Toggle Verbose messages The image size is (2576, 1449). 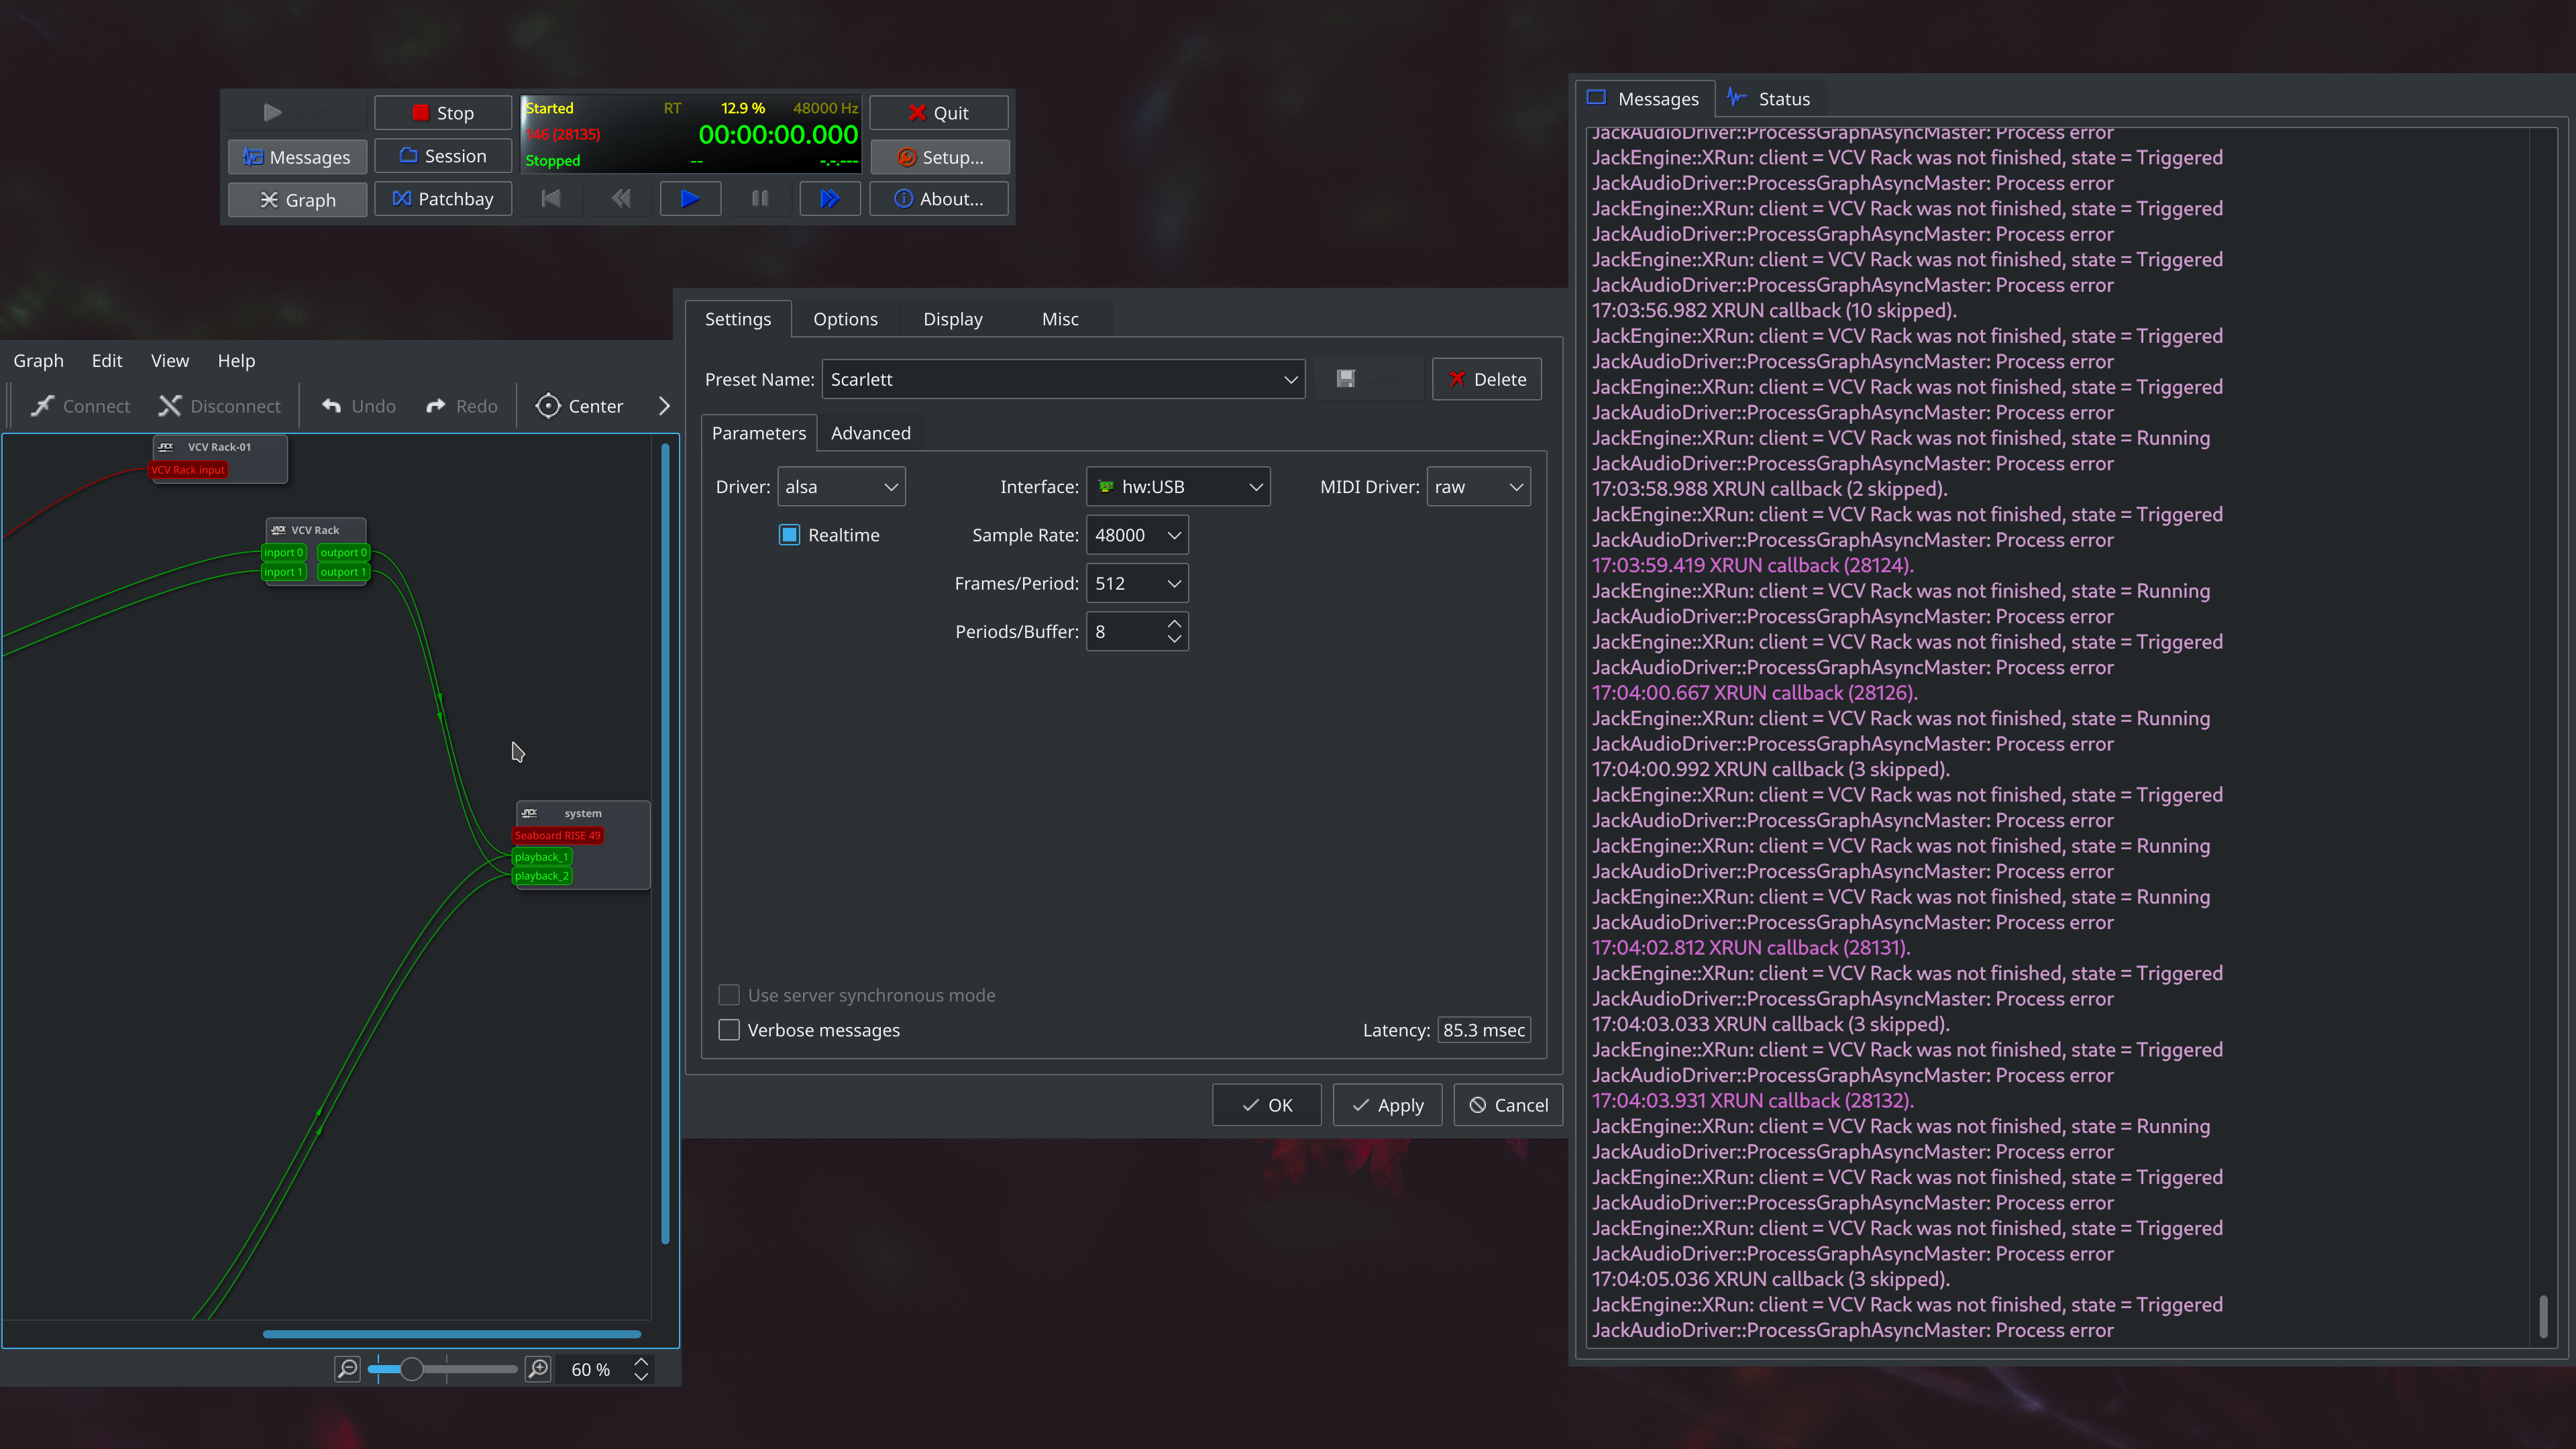[x=729, y=1029]
